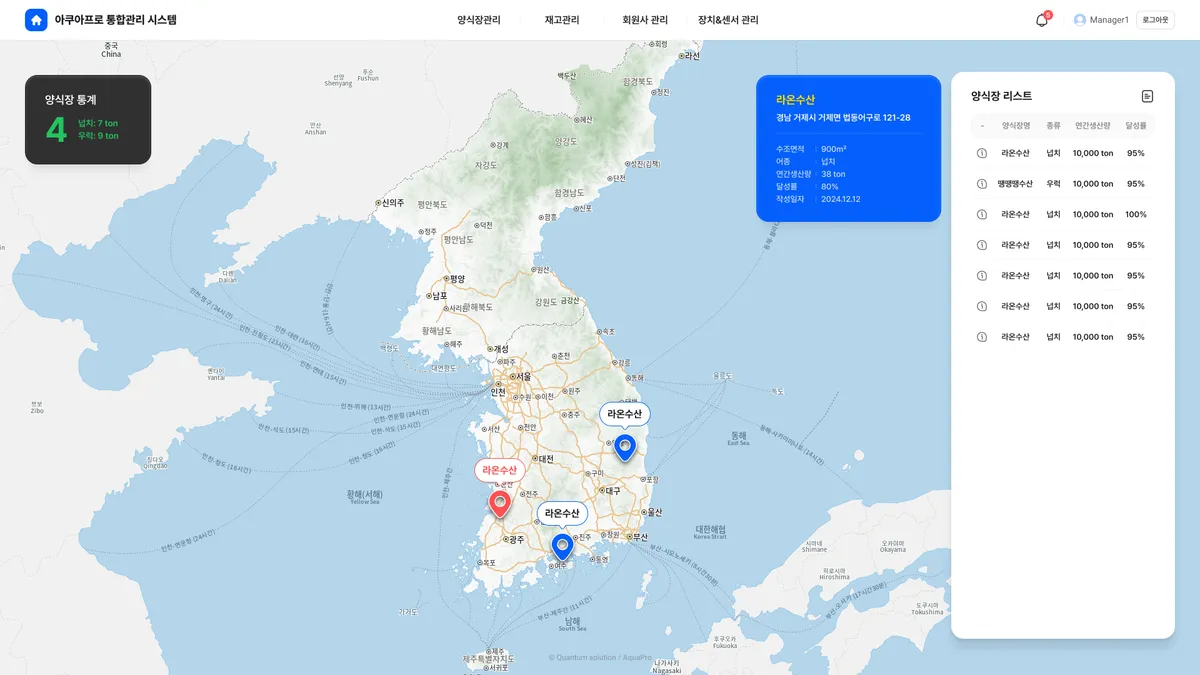The image size is (1200, 675).
Task: Click the Manager1 username
Action: [x=1109, y=20]
